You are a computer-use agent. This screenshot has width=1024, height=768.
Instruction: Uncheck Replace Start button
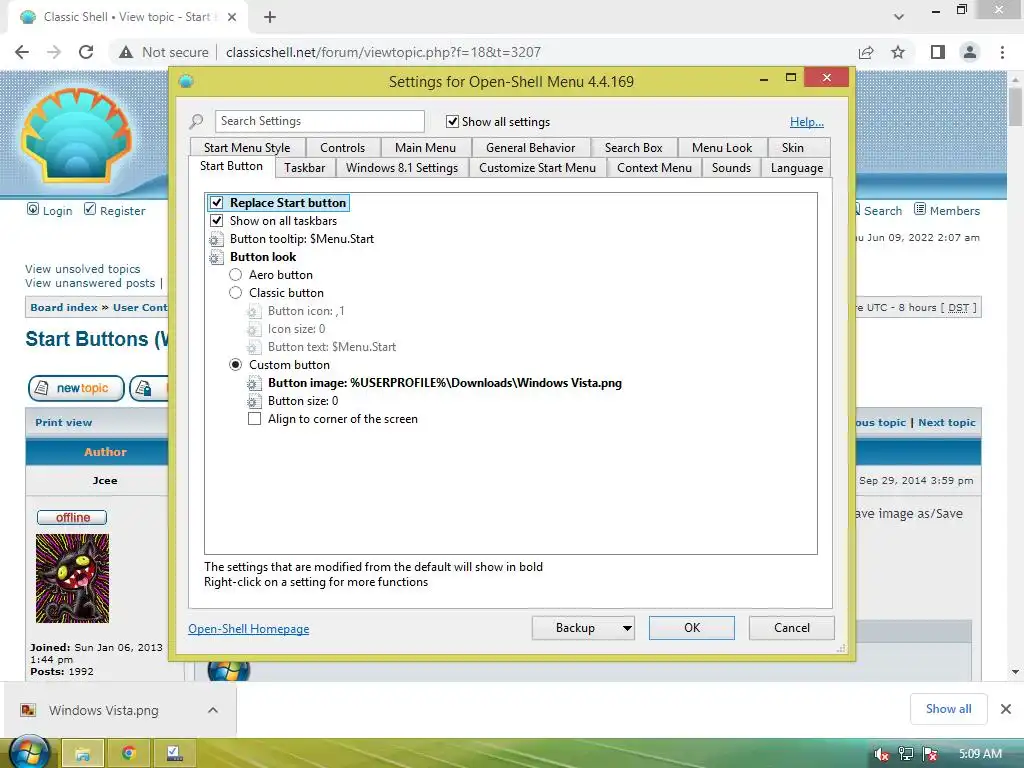click(x=217, y=203)
